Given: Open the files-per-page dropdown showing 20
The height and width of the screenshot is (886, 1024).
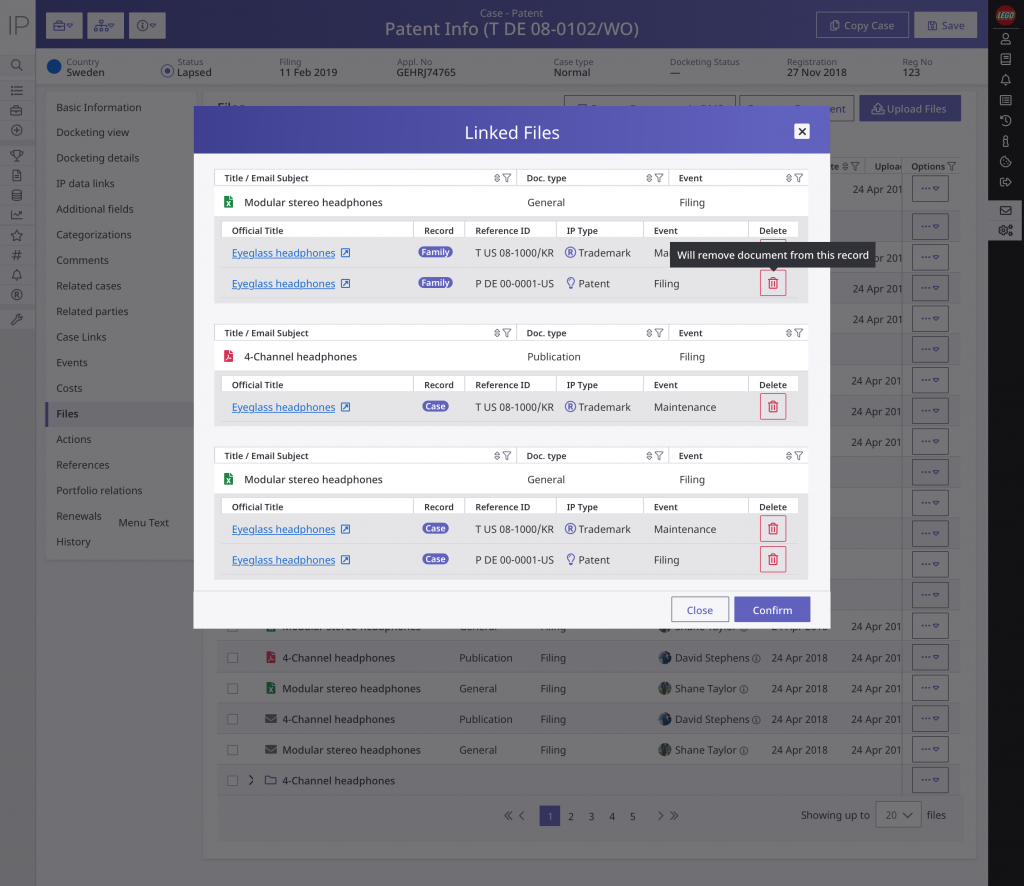Looking at the screenshot, I should tap(897, 815).
